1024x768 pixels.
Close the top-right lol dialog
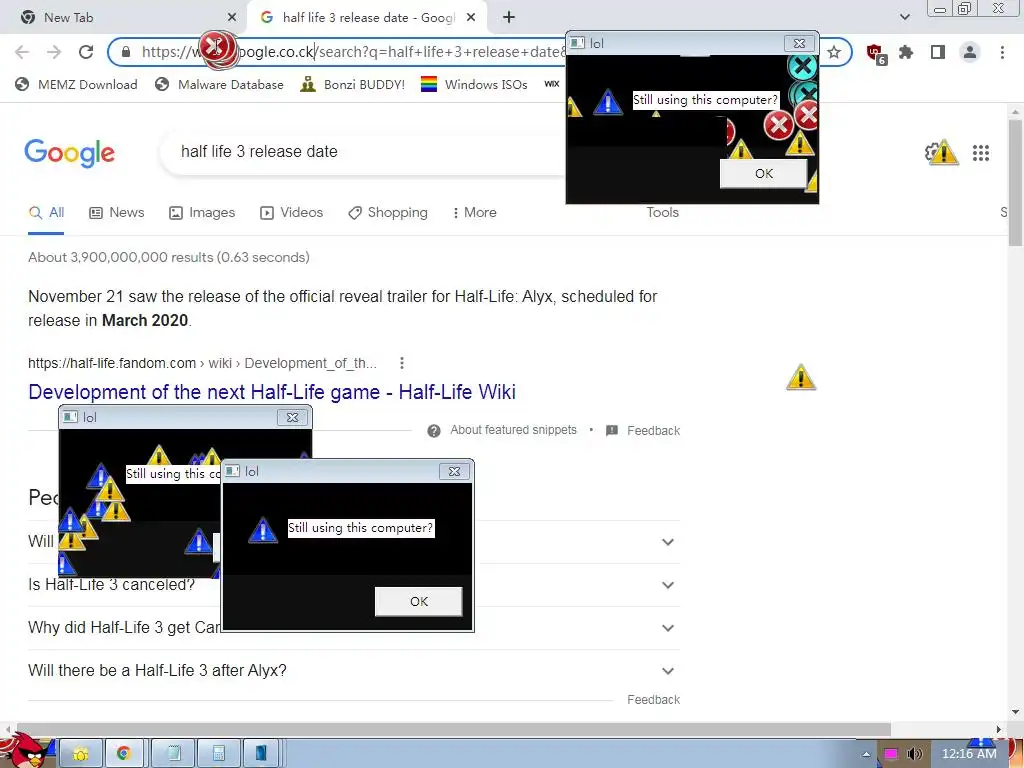(799, 44)
